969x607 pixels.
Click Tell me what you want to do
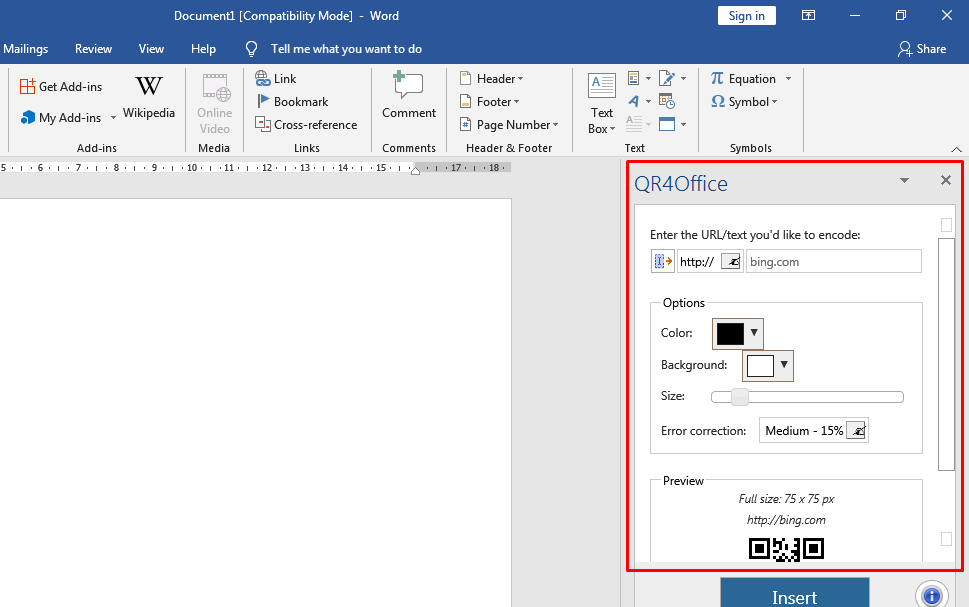346,49
